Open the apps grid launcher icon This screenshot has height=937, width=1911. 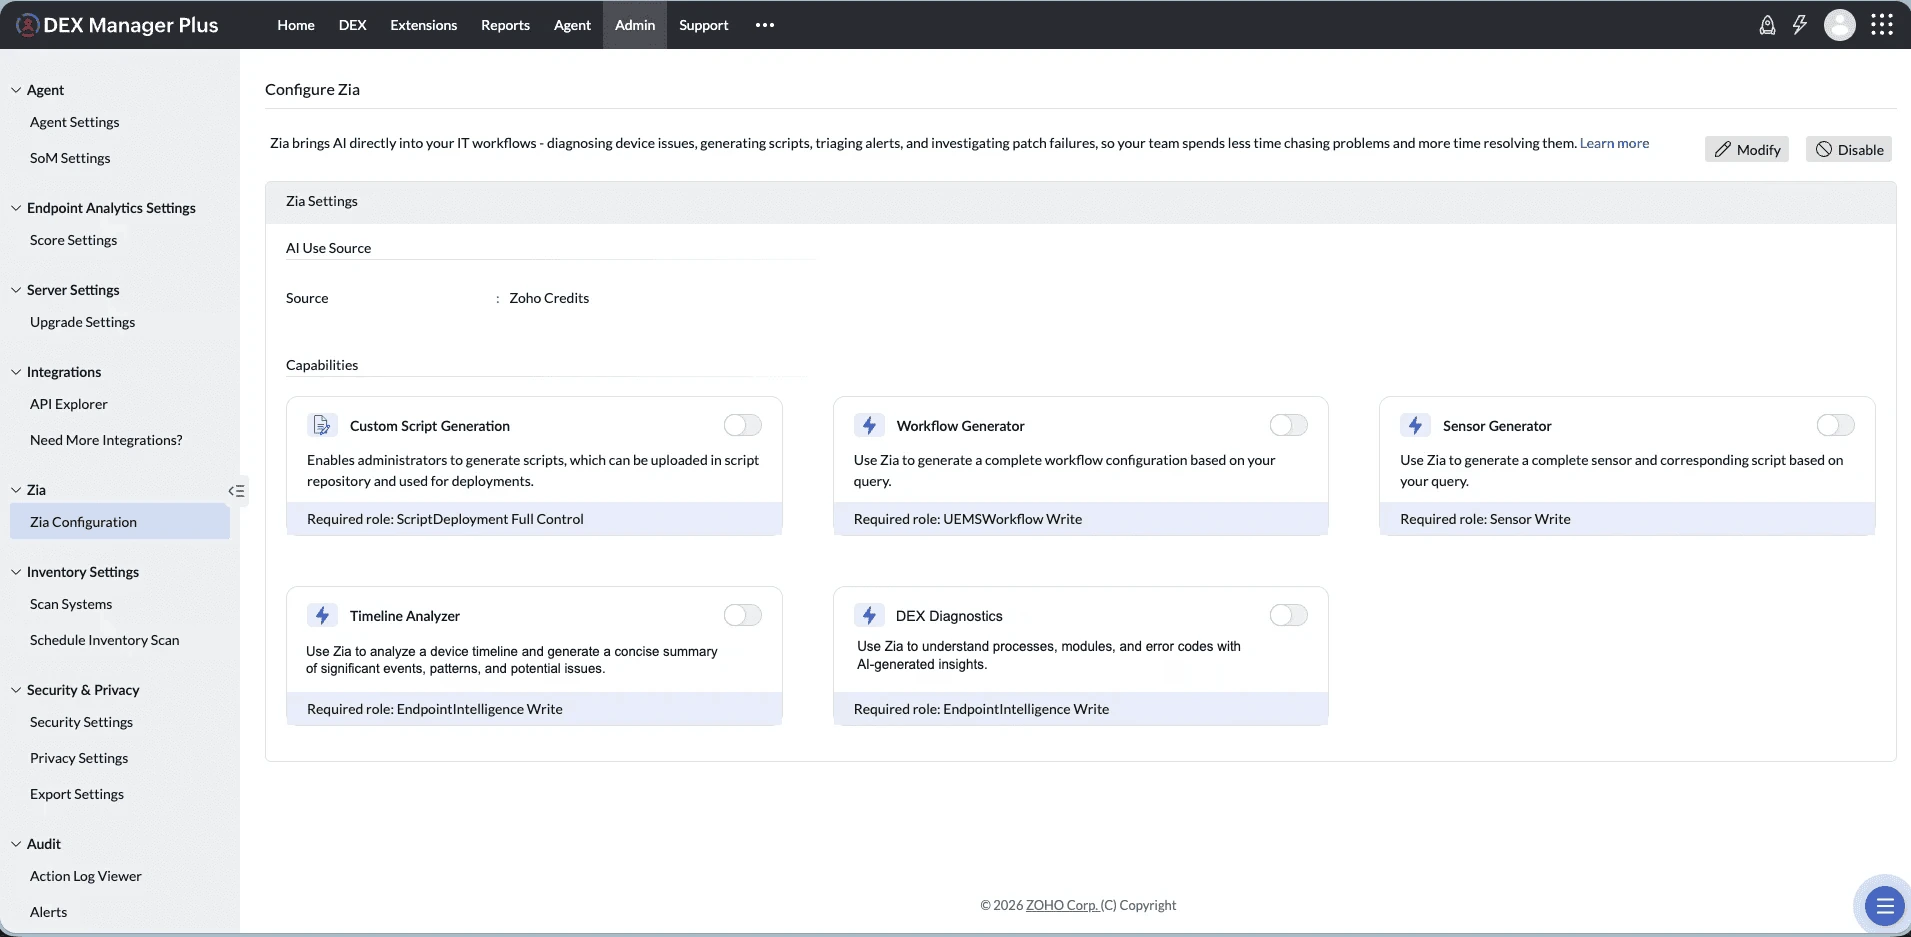point(1882,25)
